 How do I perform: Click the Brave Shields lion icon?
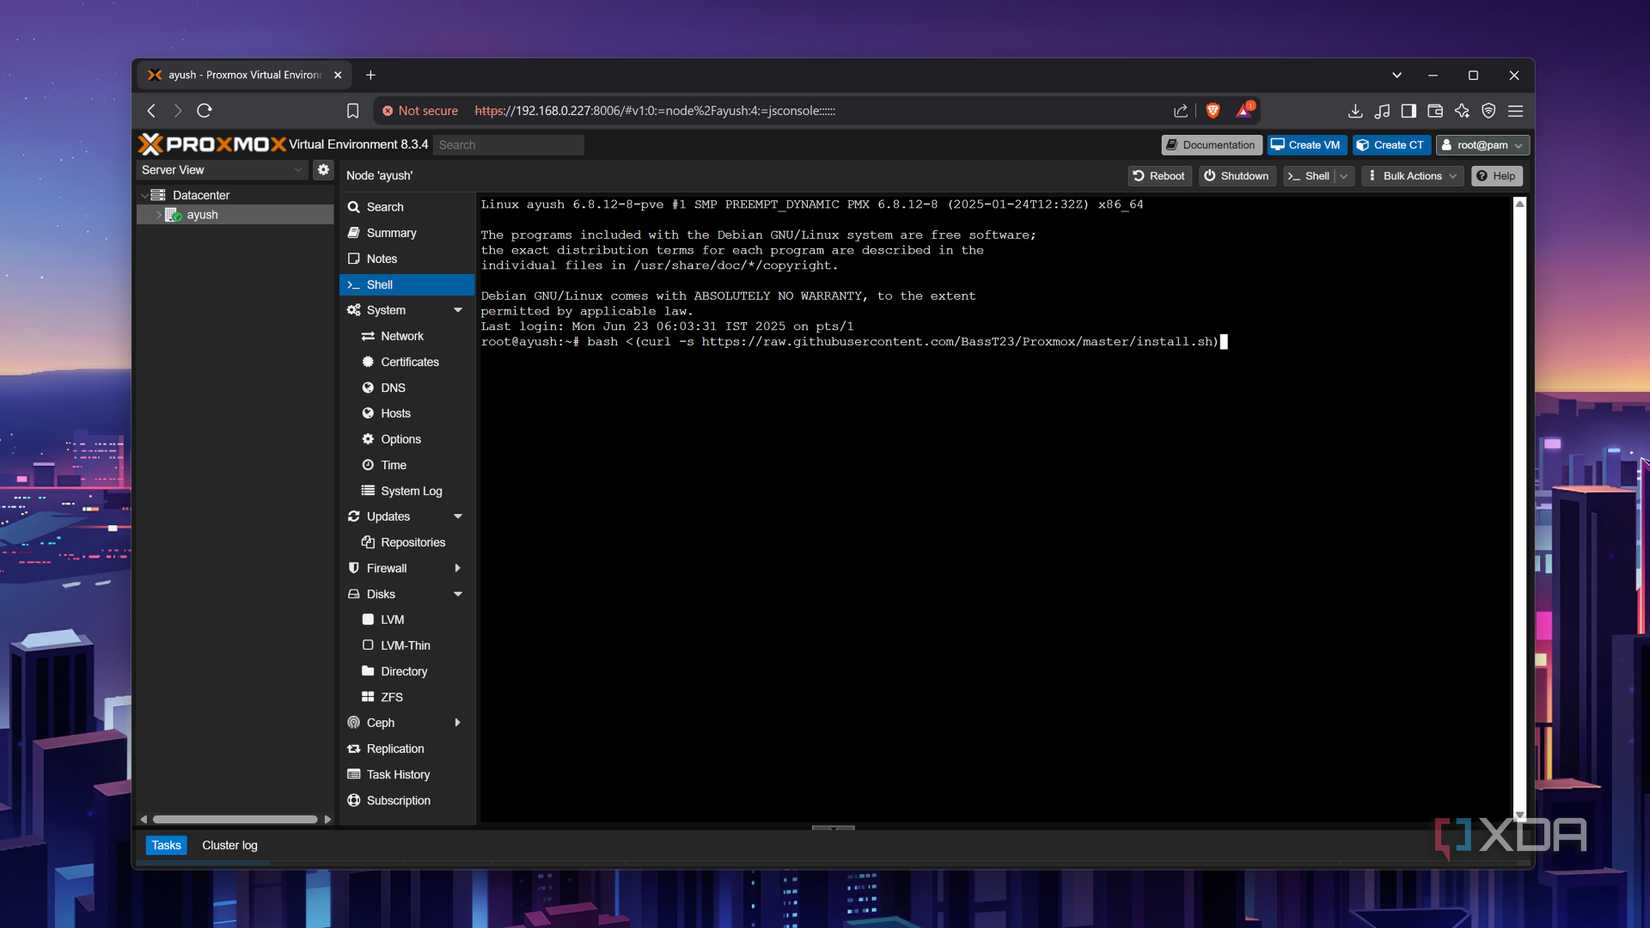pyautogui.click(x=1212, y=111)
